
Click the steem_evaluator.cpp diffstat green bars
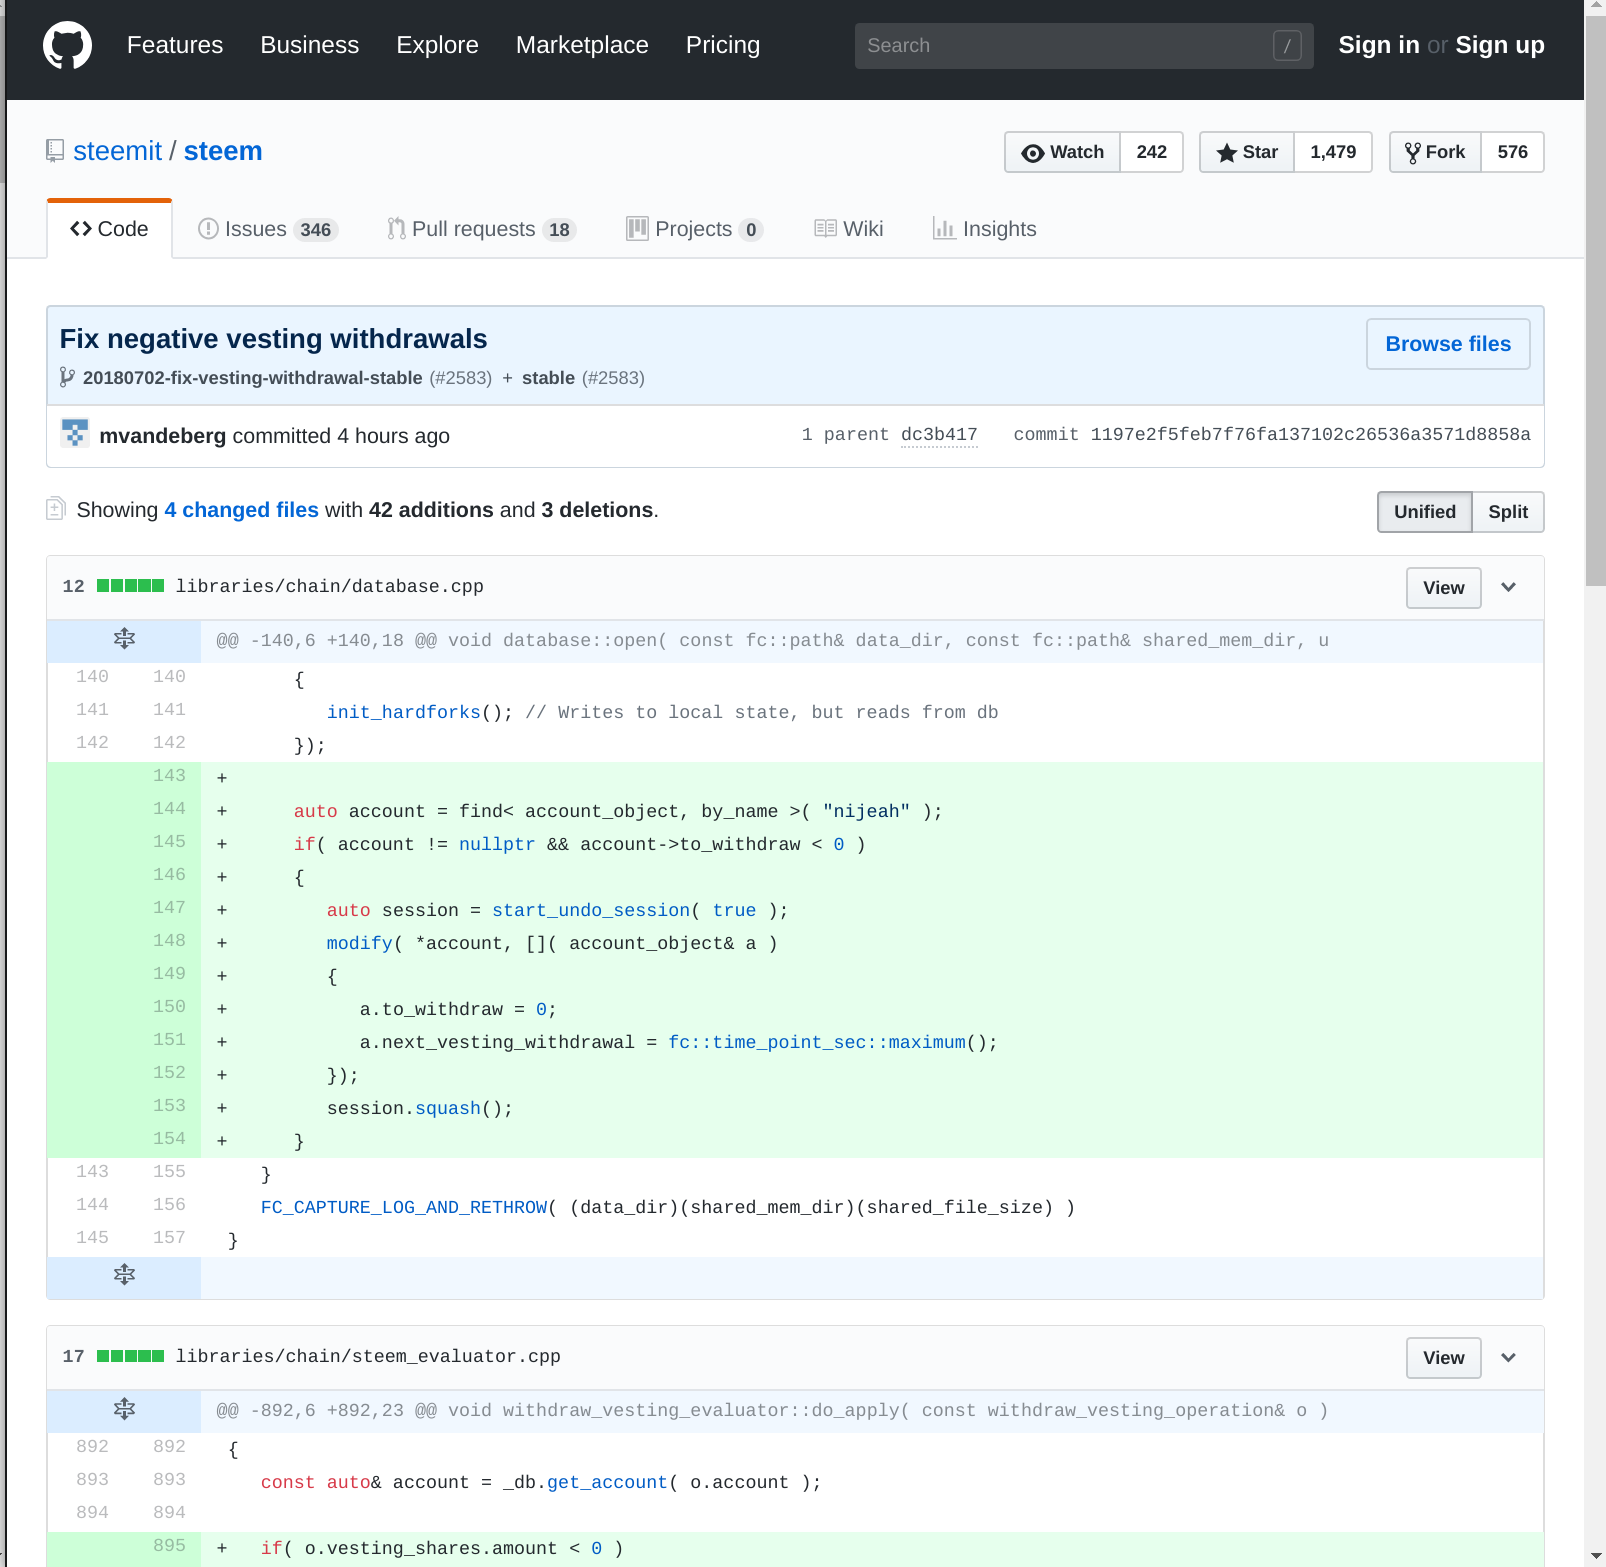[x=130, y=1356]
